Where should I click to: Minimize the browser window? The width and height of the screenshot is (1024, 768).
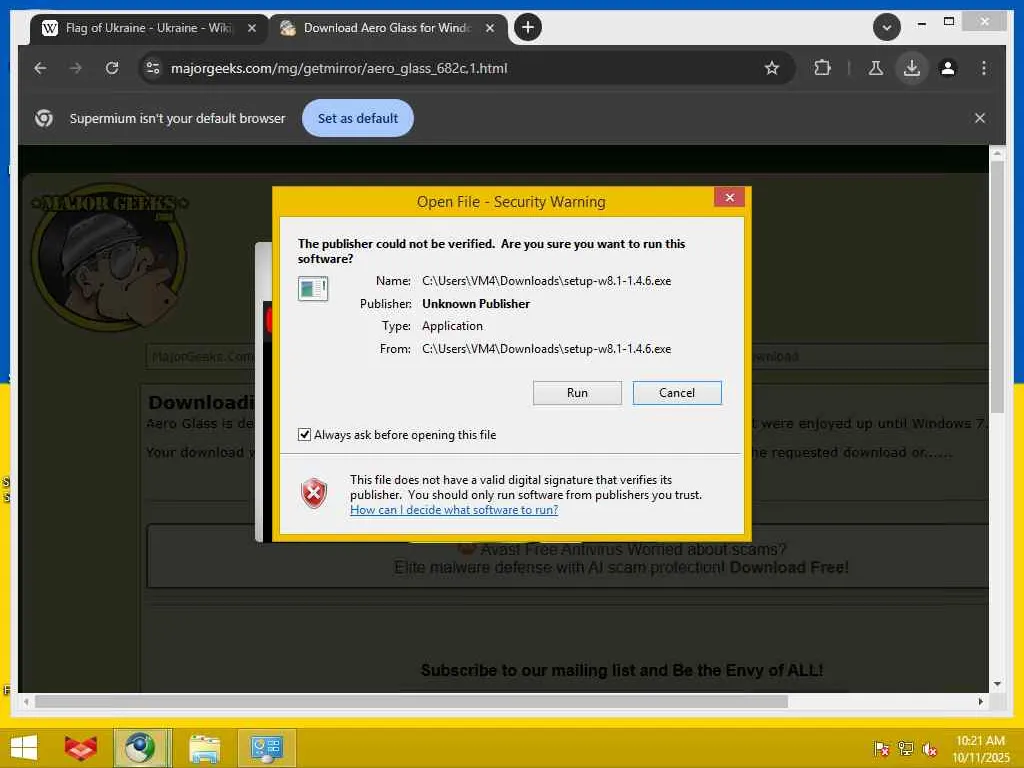921,23
